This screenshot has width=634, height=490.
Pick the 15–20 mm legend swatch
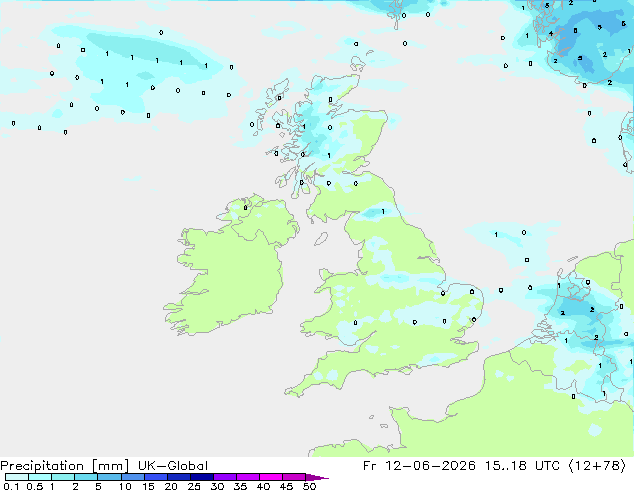(x=155, y=477)
